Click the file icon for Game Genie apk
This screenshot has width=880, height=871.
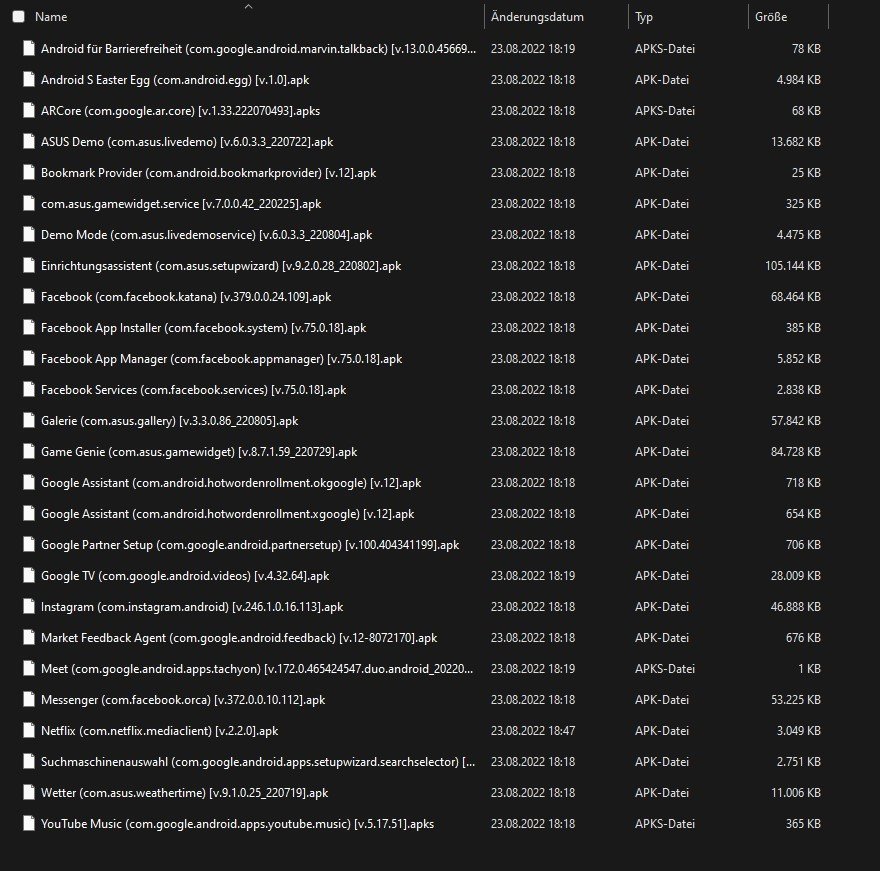point(28,452)
